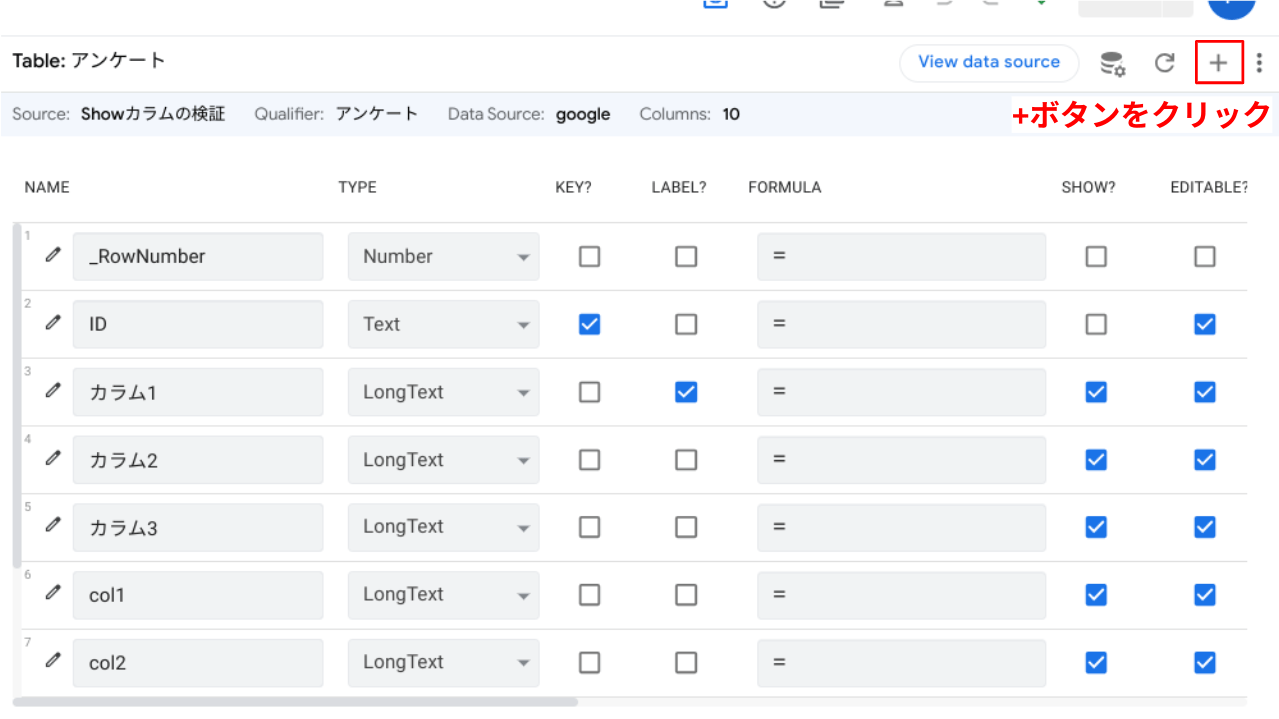Open the edit pencil for カラム2
The image size is (1279, 719).
pos(53,458)
